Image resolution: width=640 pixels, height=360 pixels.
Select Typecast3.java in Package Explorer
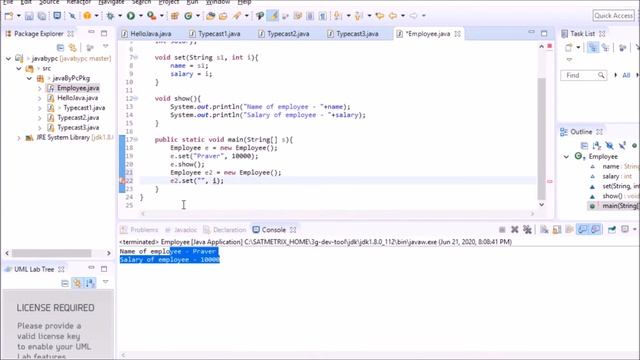pos(78,127)
